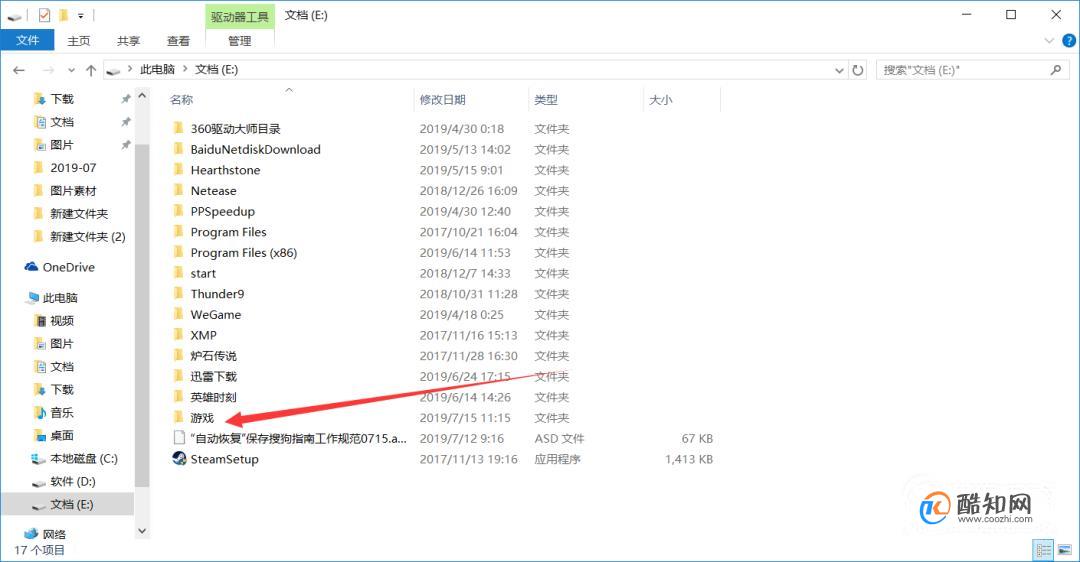
Task: Open the 管理 ribbon tab
Action: tap(240, 41)
